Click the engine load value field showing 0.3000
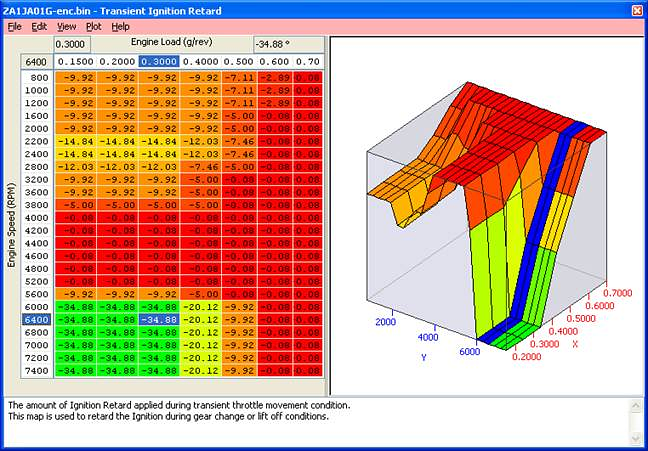The height and width of the screenshot is (451, 648). coord(71,45)
